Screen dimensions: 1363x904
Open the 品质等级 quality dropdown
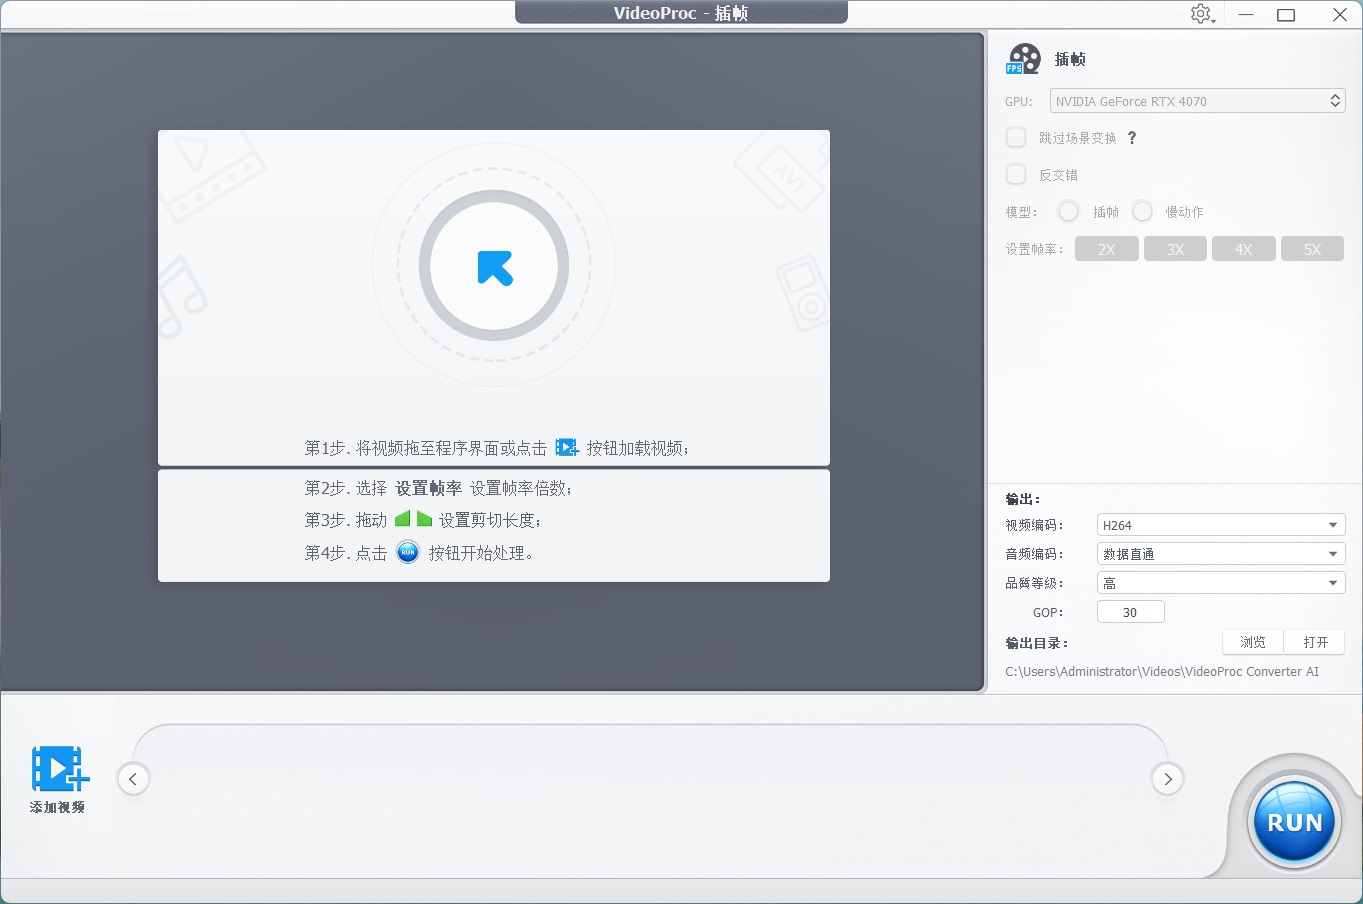[x=1220, y=582]
